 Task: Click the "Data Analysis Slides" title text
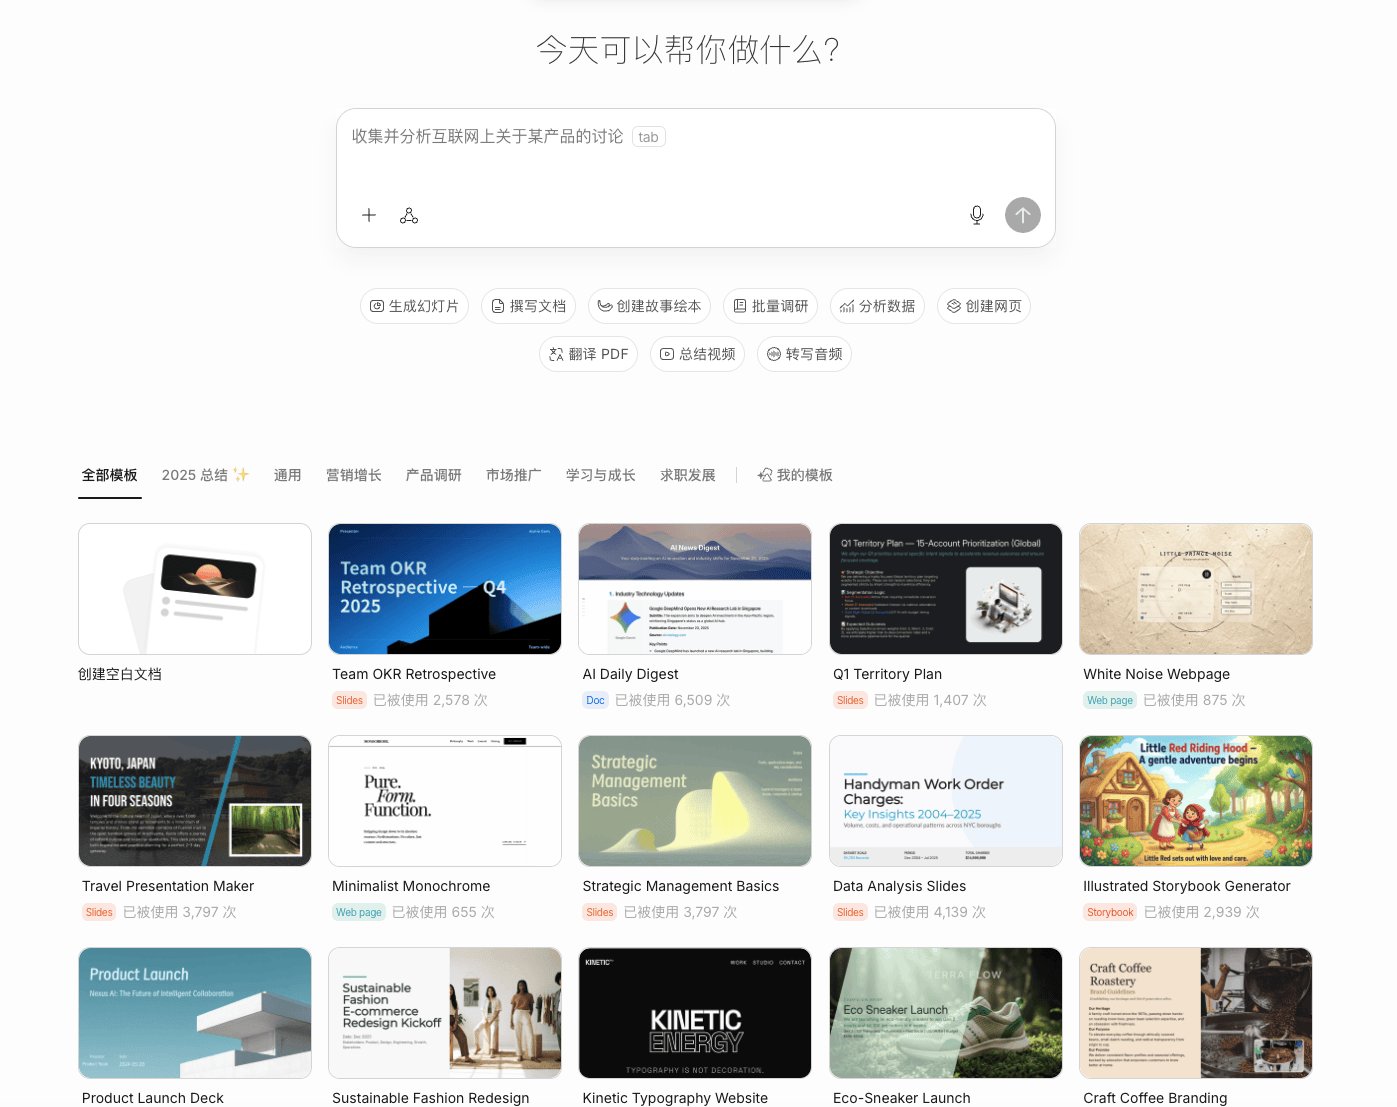[900, 886]
